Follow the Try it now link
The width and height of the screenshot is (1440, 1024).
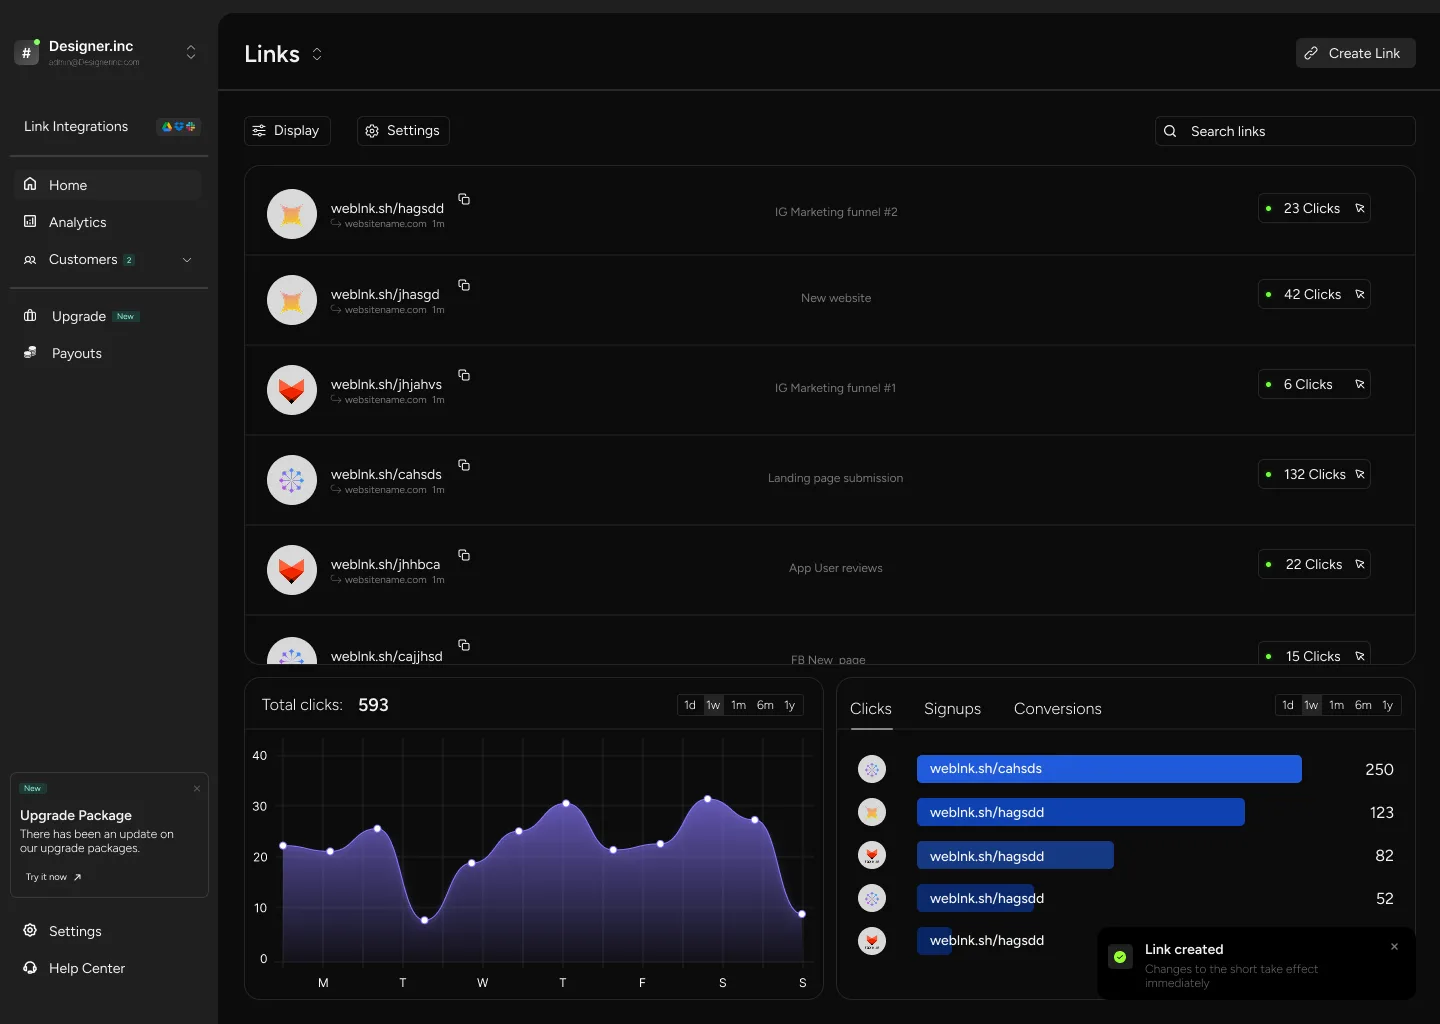[53, 877]
